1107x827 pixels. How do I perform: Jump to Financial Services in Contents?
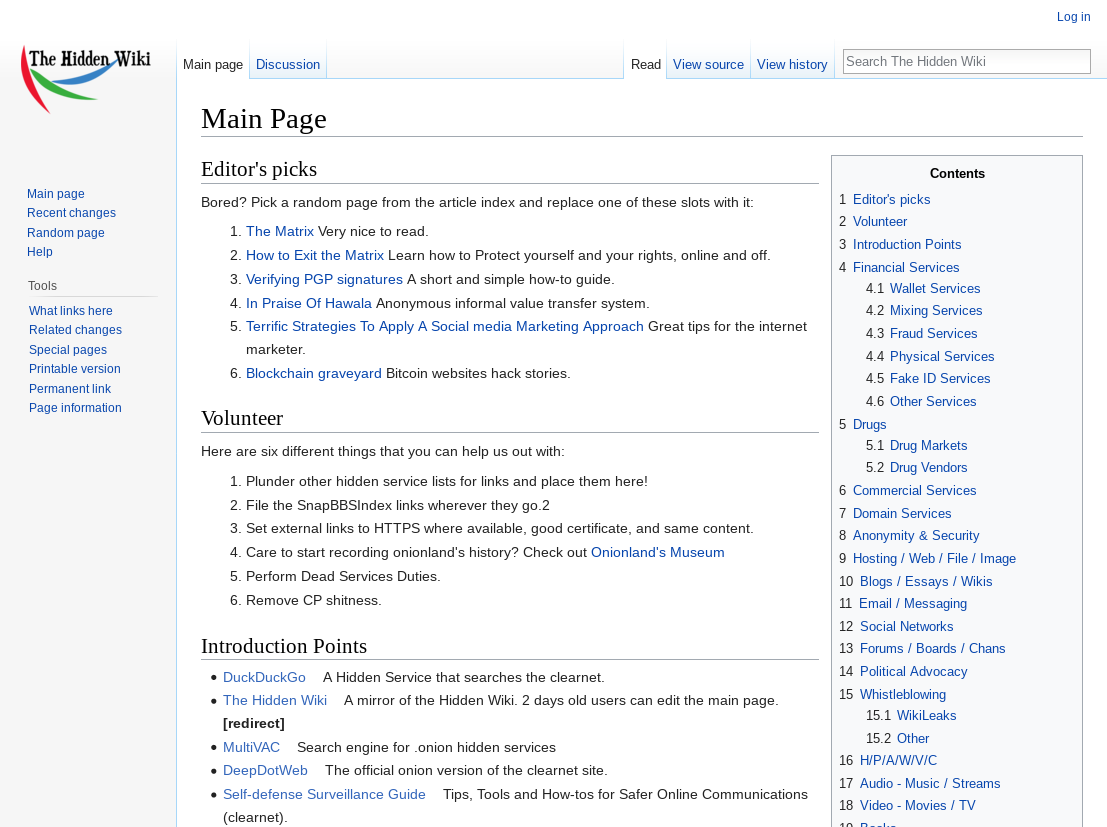click(x=906, y=268)
